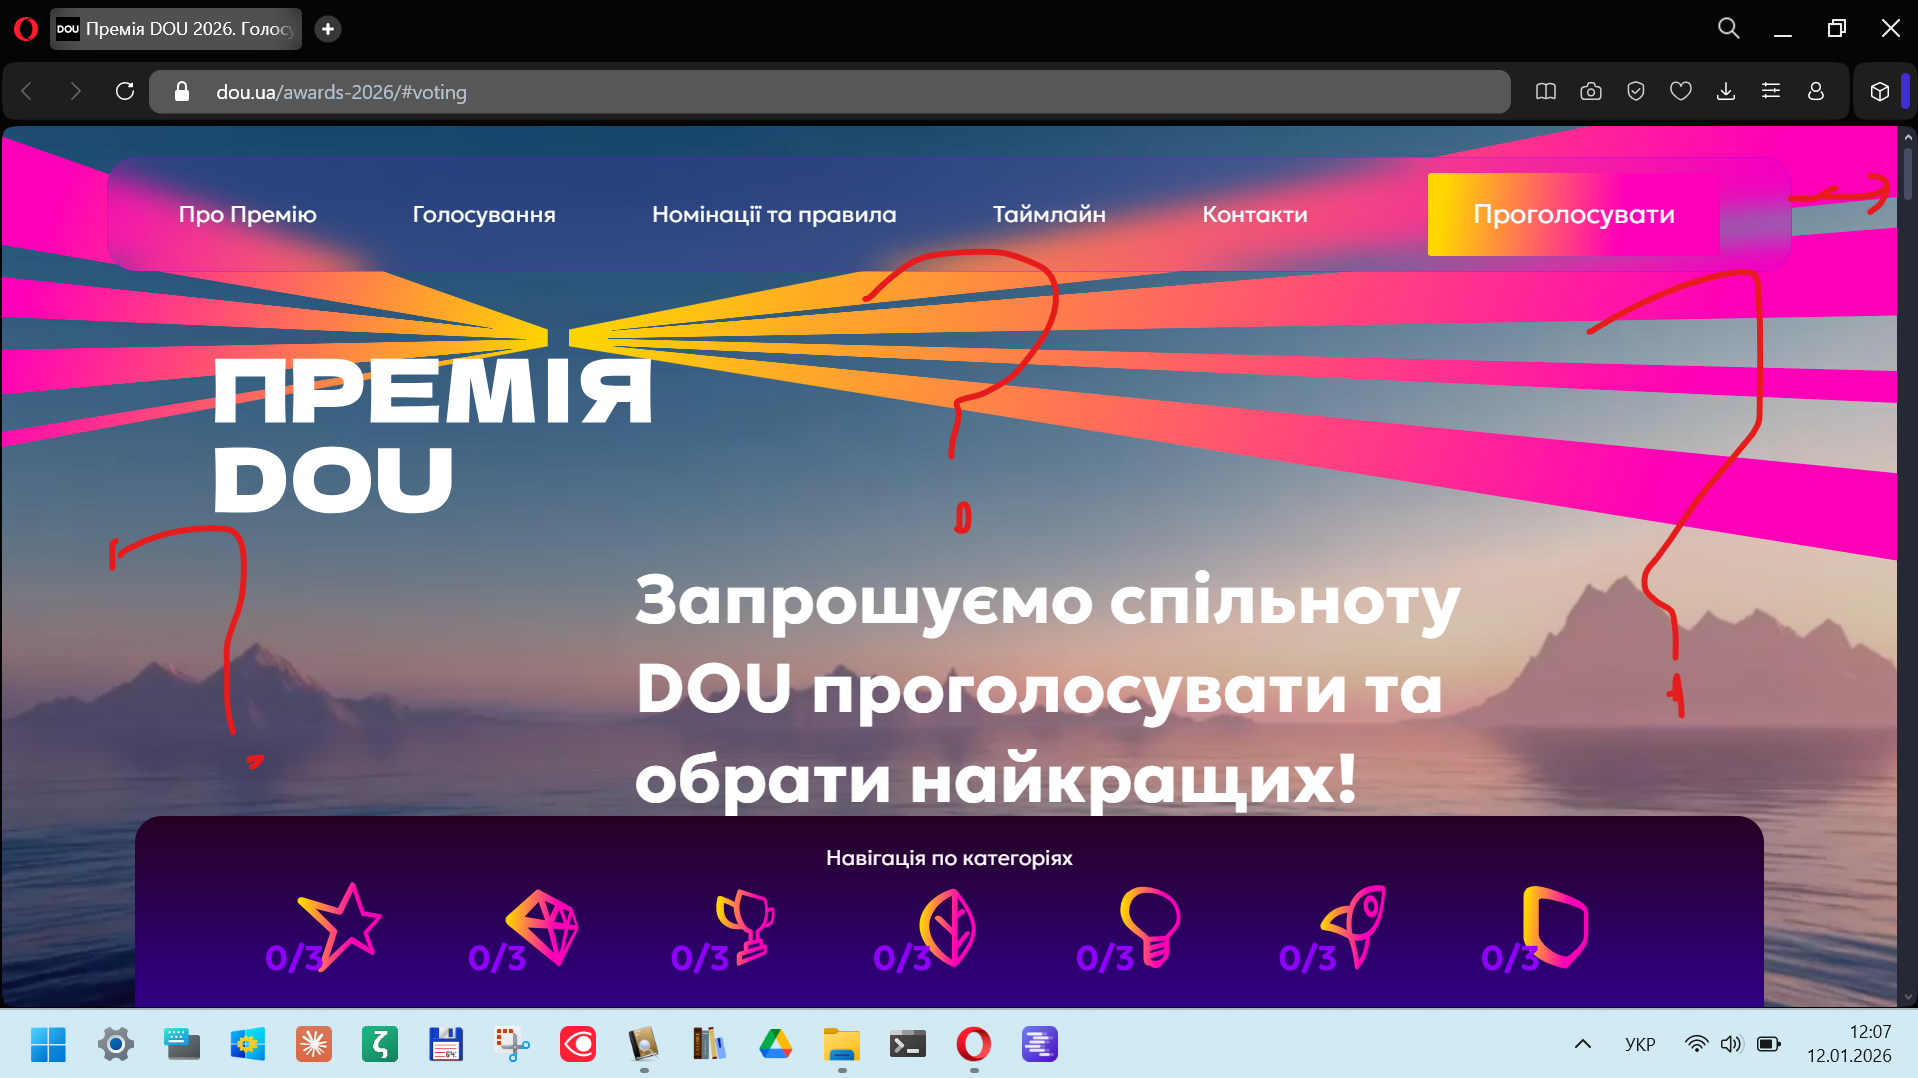Select the leaf category icon
The width and height of the screenshot is (1918, 1078).
point(947,928)
